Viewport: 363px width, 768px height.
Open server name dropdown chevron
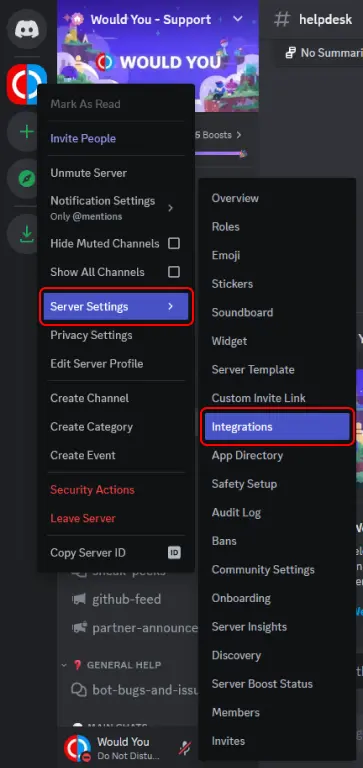coord(238,19)
